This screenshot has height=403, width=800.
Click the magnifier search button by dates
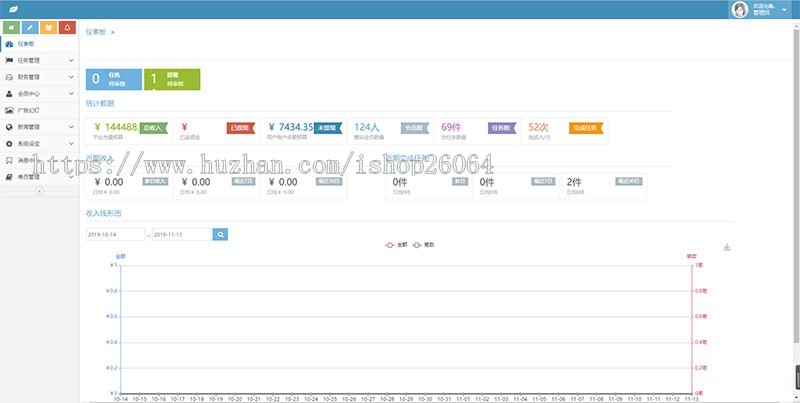[220, 235]
